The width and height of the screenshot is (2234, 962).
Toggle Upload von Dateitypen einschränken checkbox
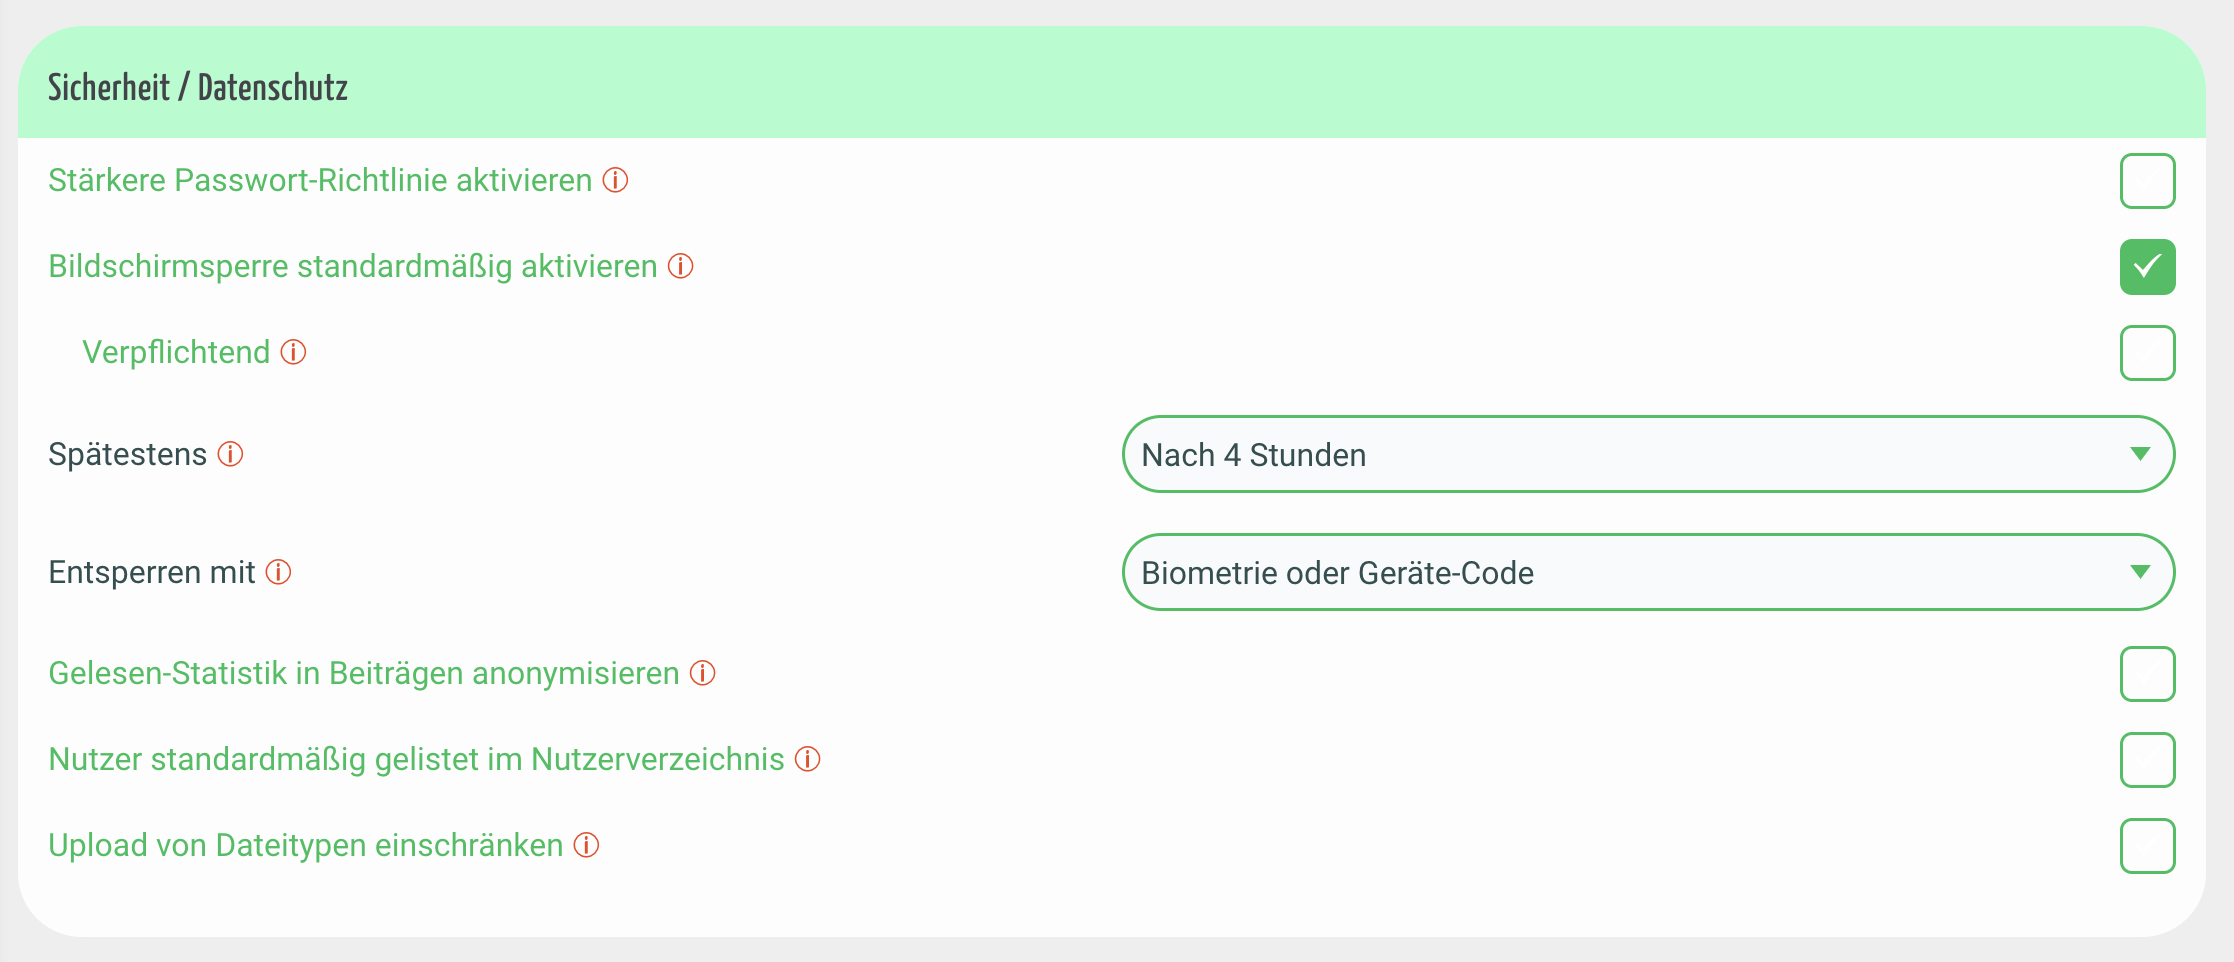[2147, 846]
